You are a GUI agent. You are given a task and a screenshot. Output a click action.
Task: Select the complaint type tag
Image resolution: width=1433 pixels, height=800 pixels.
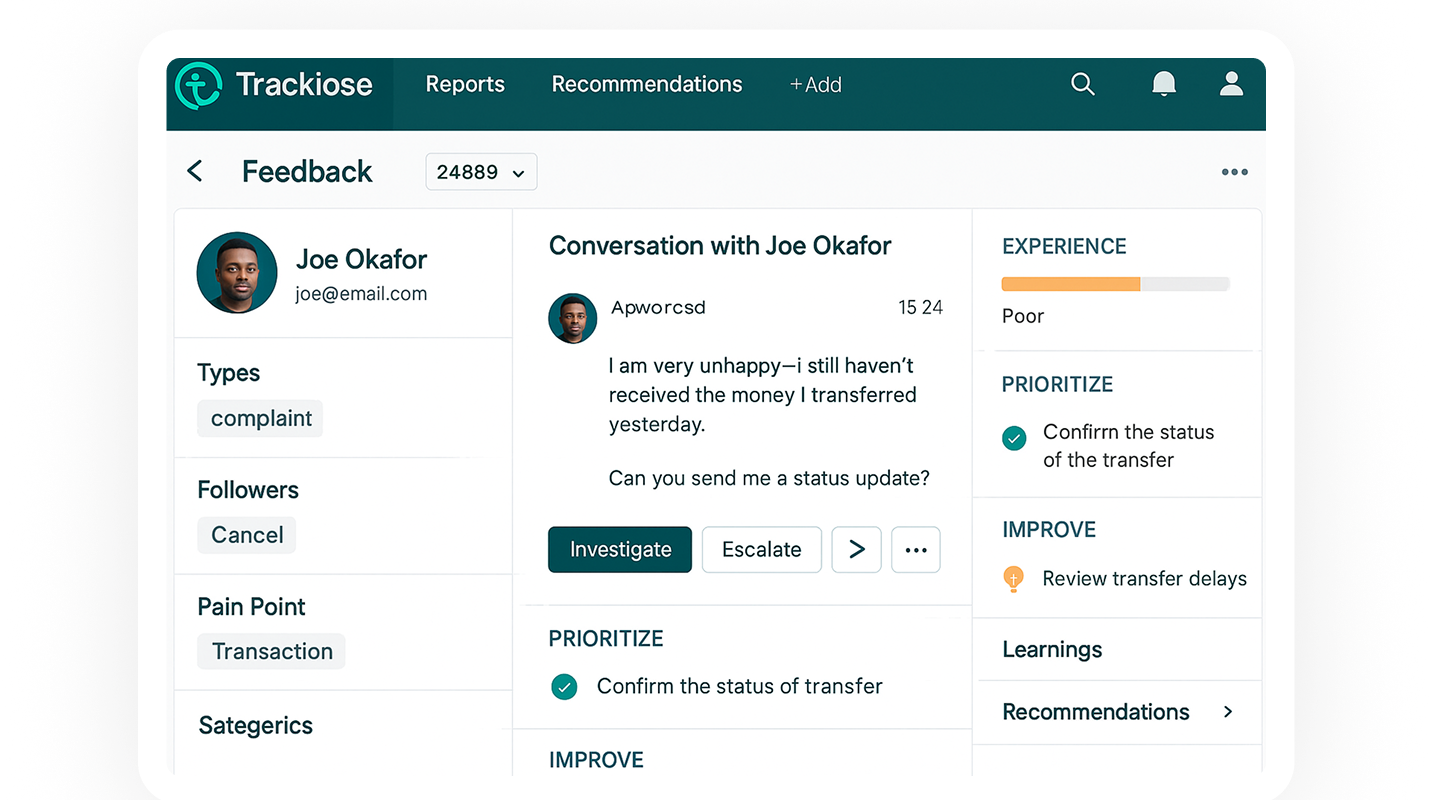[260, 418]
